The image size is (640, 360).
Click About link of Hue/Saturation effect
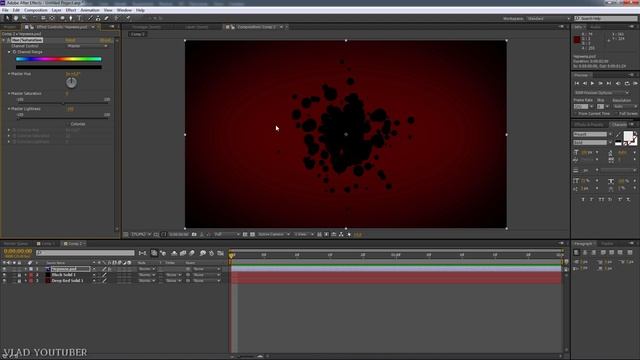(x=105, y=40)
